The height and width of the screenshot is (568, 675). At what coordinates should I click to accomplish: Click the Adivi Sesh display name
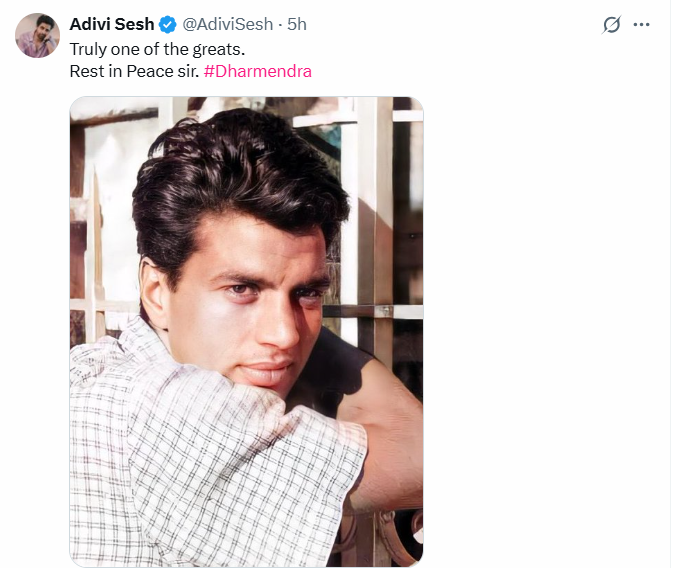click(112, 25)
